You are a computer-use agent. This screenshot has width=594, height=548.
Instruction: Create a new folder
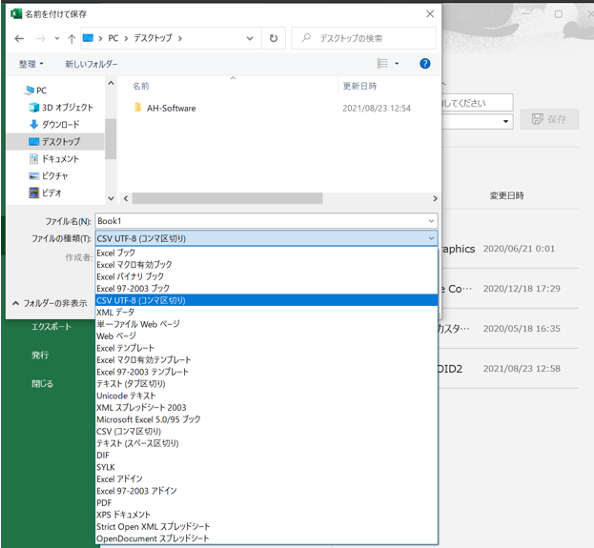pos(91,64)
